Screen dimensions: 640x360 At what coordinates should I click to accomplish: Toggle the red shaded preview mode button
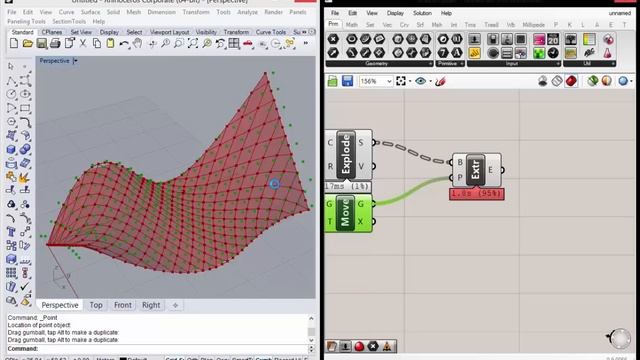click(571, 81)
